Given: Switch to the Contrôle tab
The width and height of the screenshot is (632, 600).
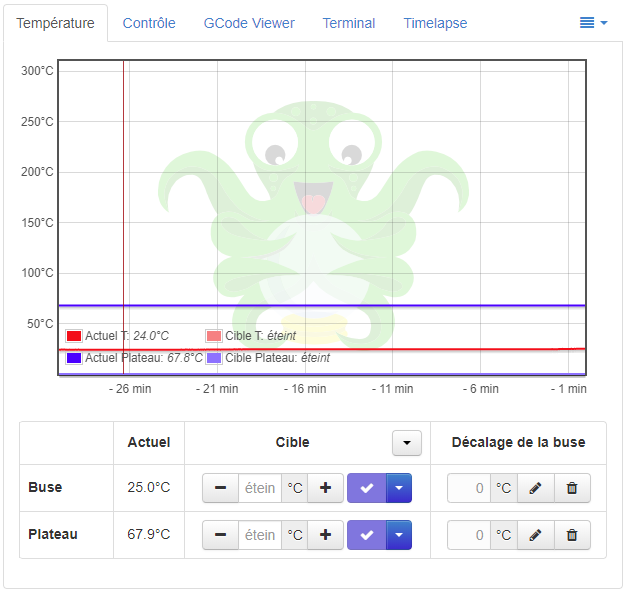Looking at the screenshot, I should 149,23.
